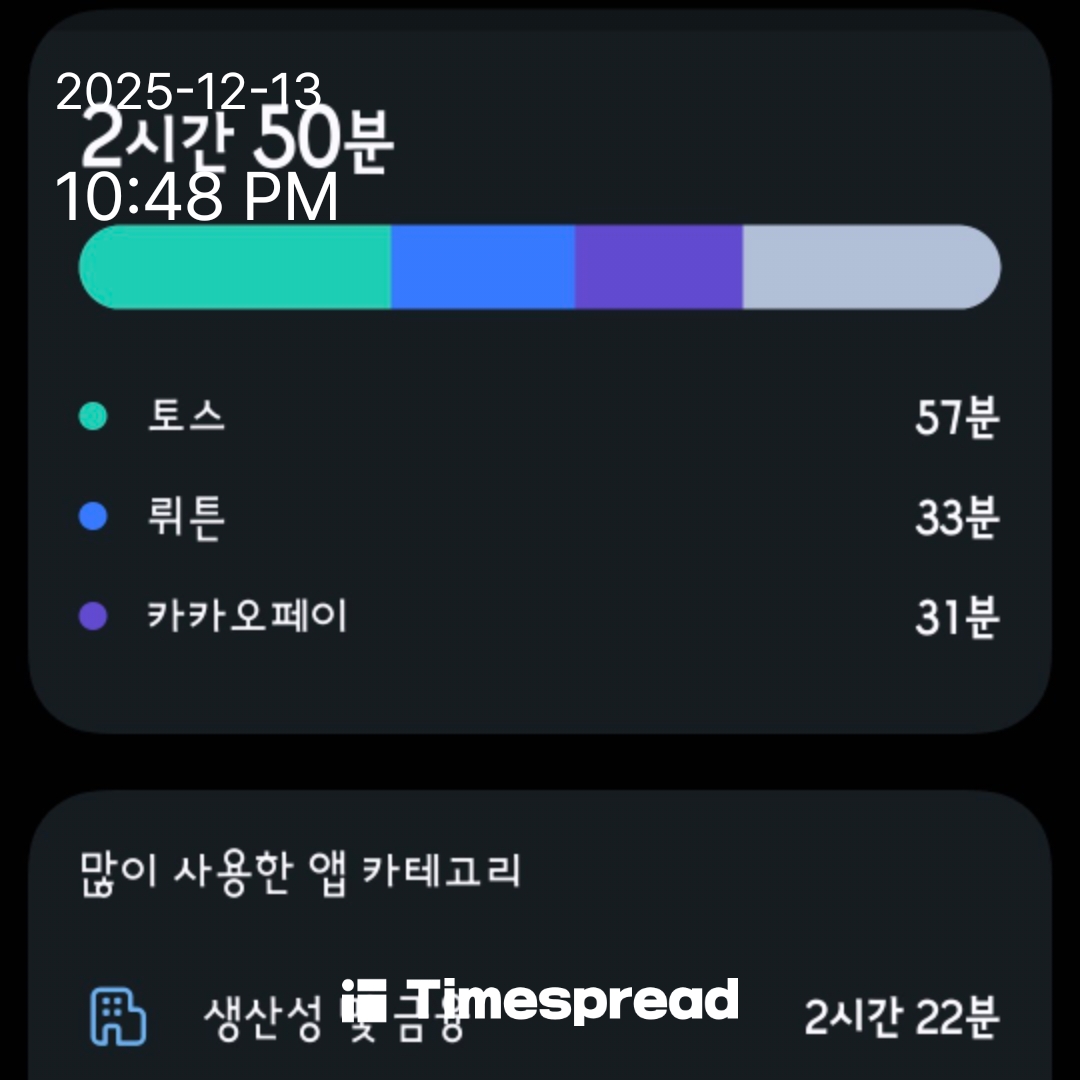Click the gray remaining segment of usage bar
The width and height of the screenshot is (1080, 1080).
pos(870,267)
